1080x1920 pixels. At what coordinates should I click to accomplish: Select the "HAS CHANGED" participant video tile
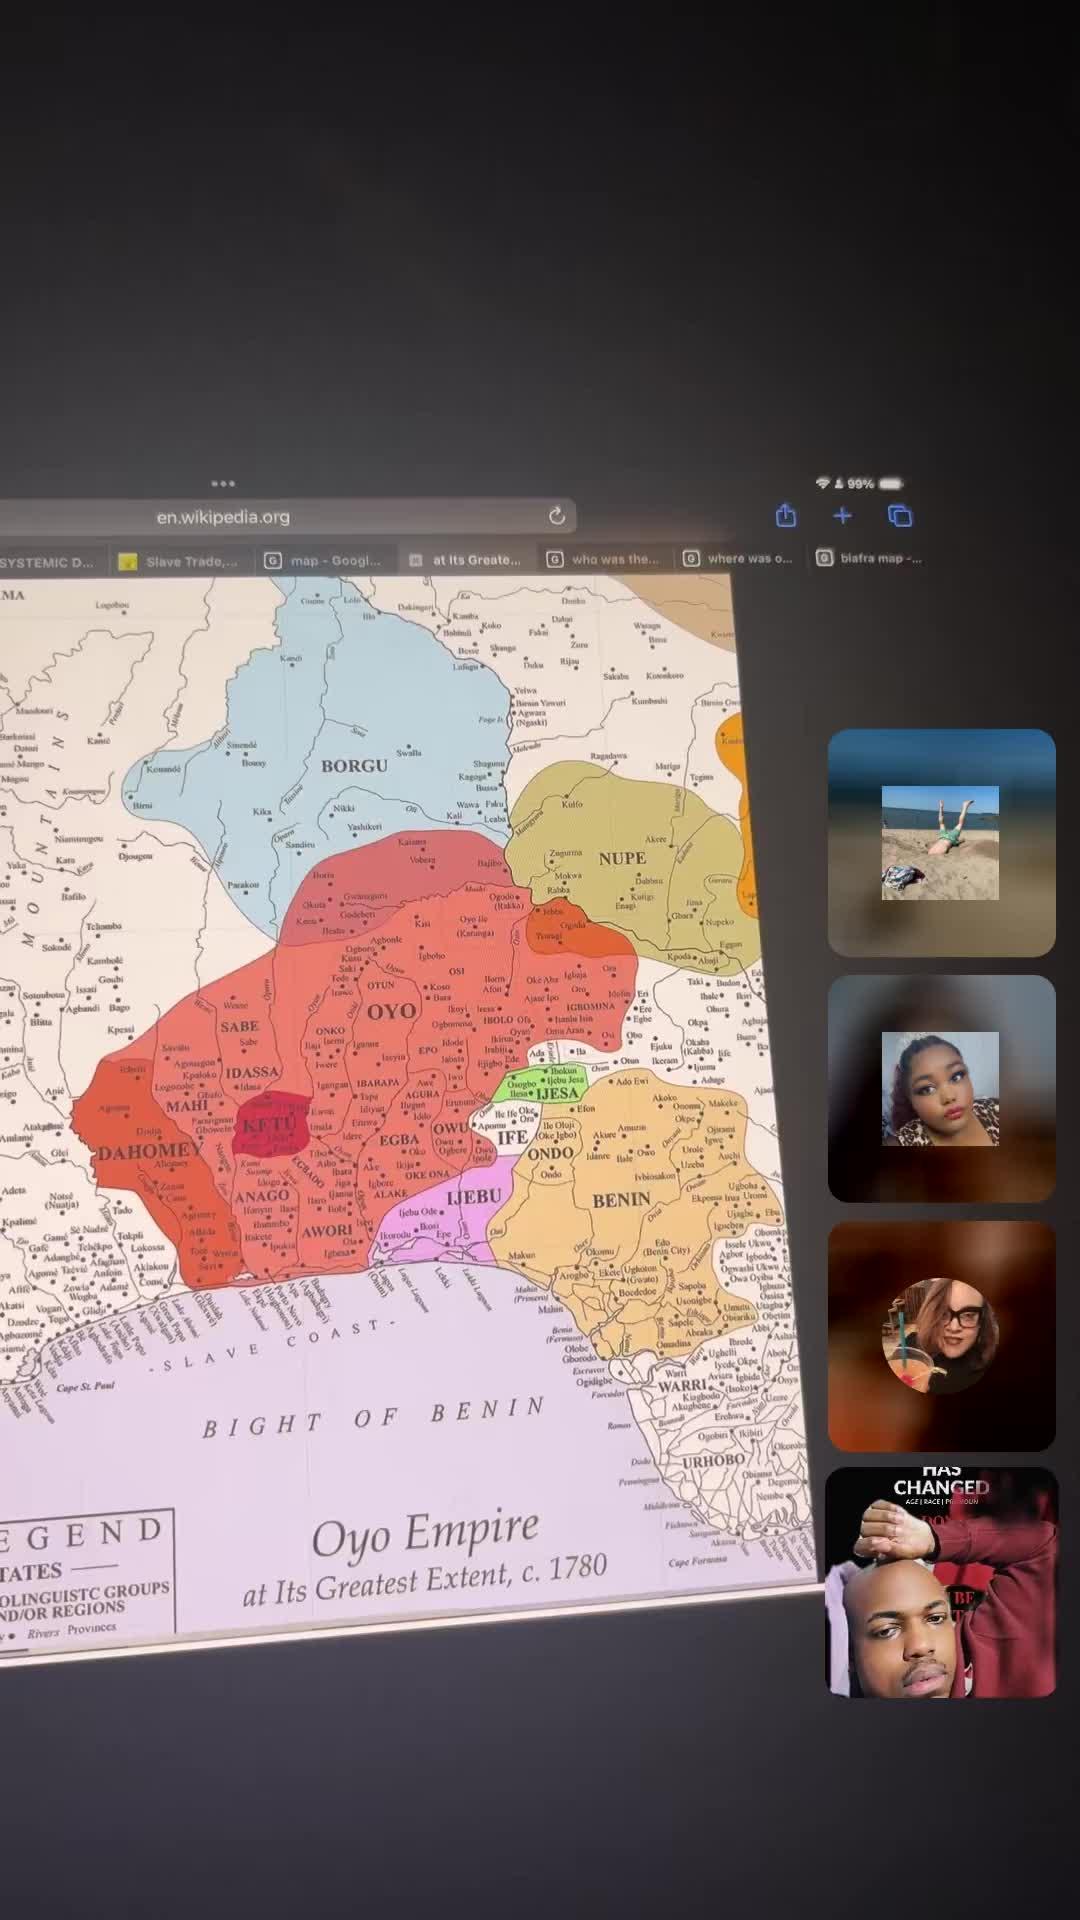tap(941, 1582)
